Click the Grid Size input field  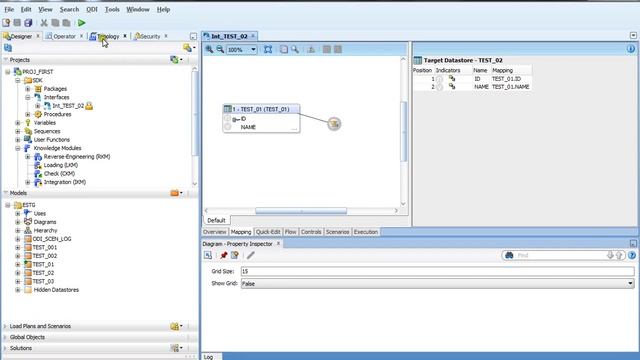pos(438,271)
